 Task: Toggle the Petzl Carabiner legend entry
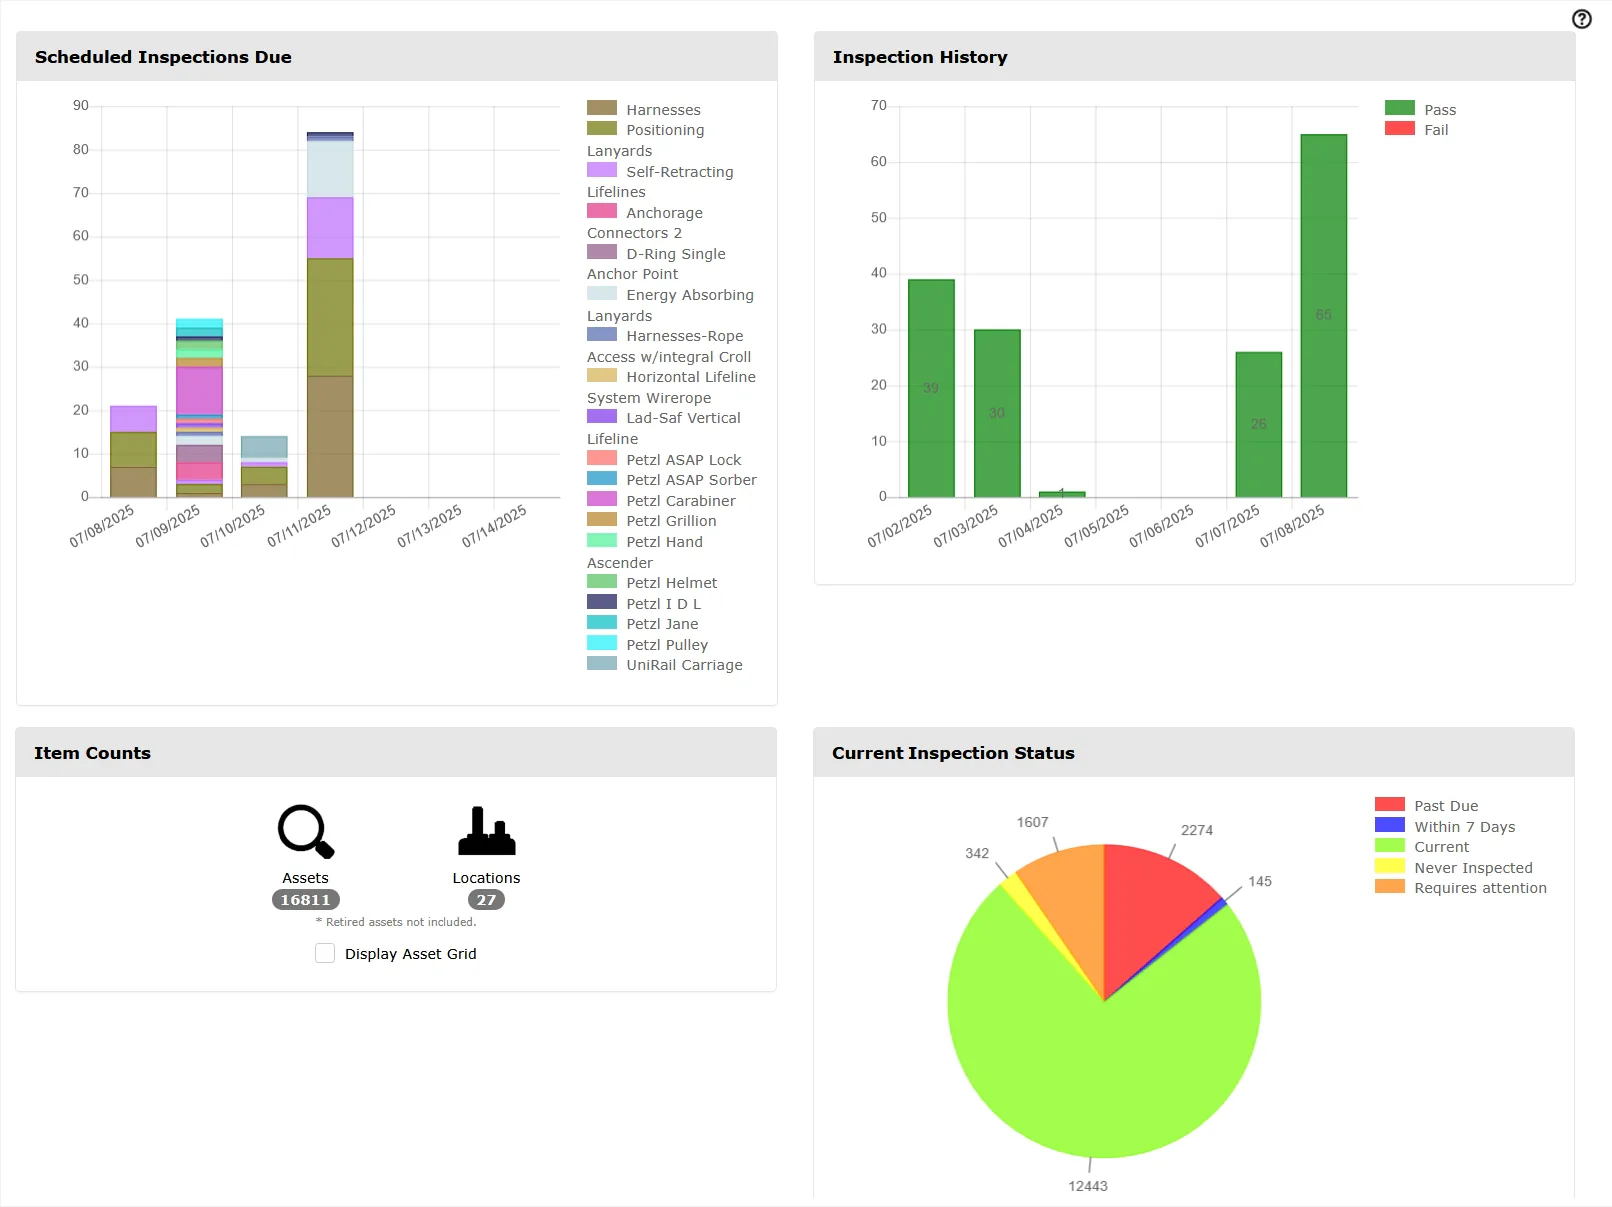[x=661, y=500]
